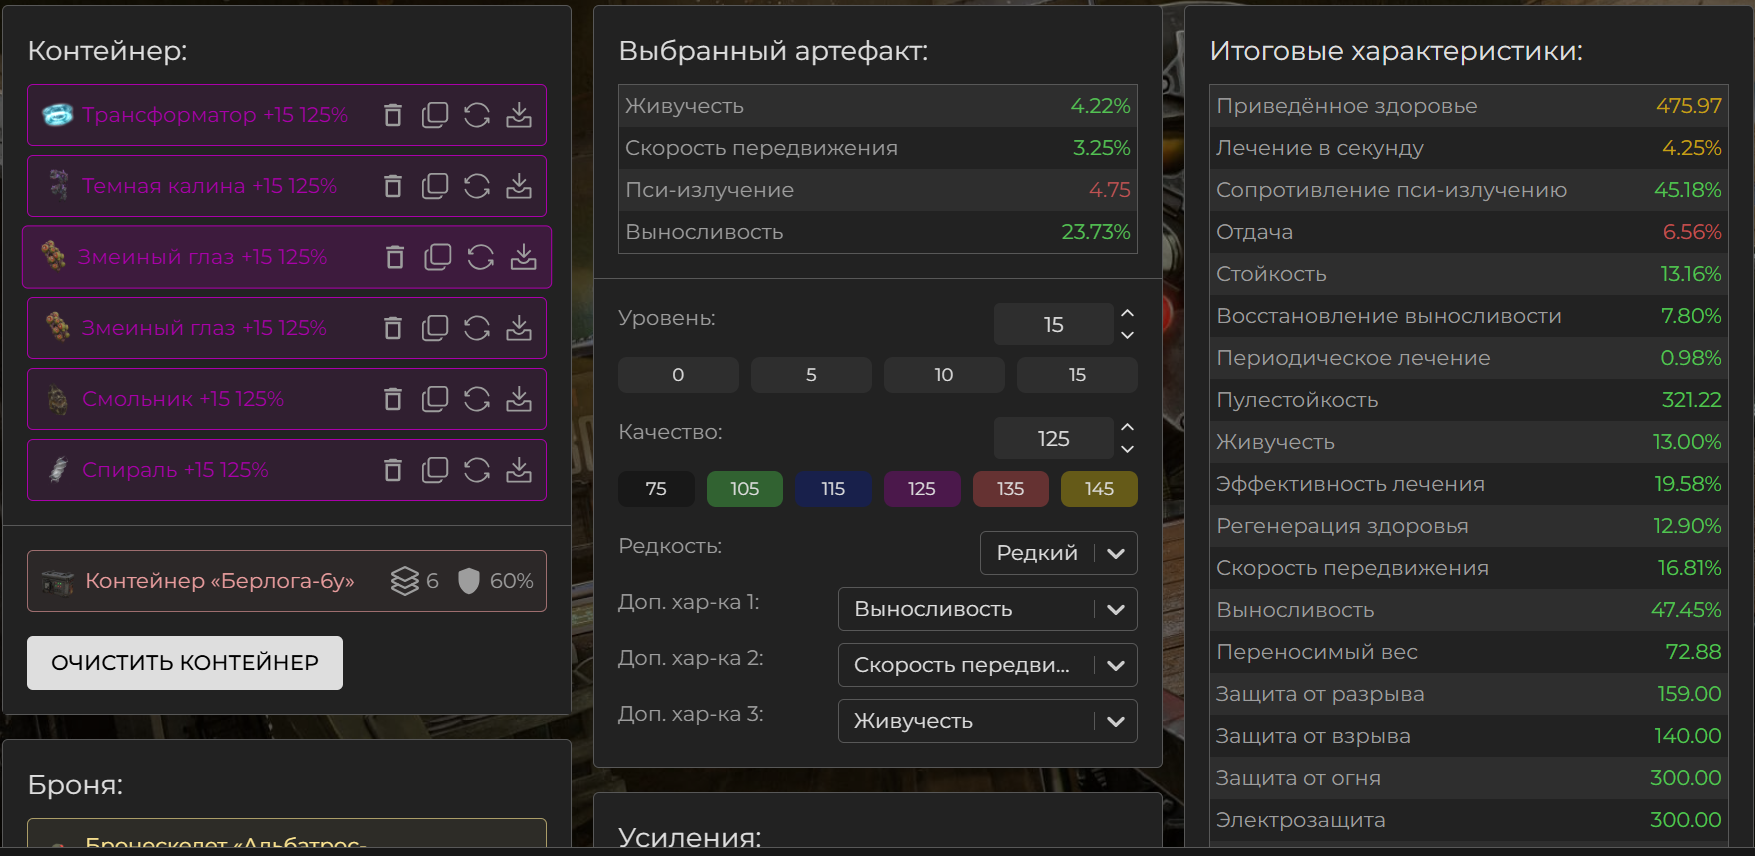The image size is (1755, 856).
Task: Duplicate the Смольник artifact
Action: pyautogui.click(x=435, y=399)
